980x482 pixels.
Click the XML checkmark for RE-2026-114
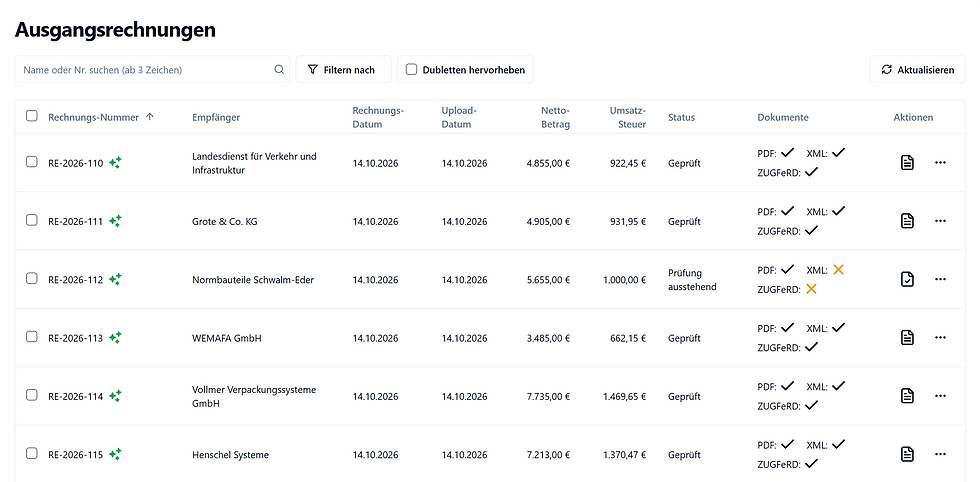[x=838, y=386]
